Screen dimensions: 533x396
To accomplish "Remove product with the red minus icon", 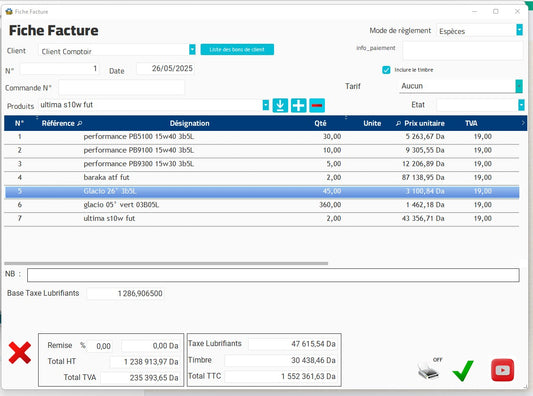I will tap(317, 105).
